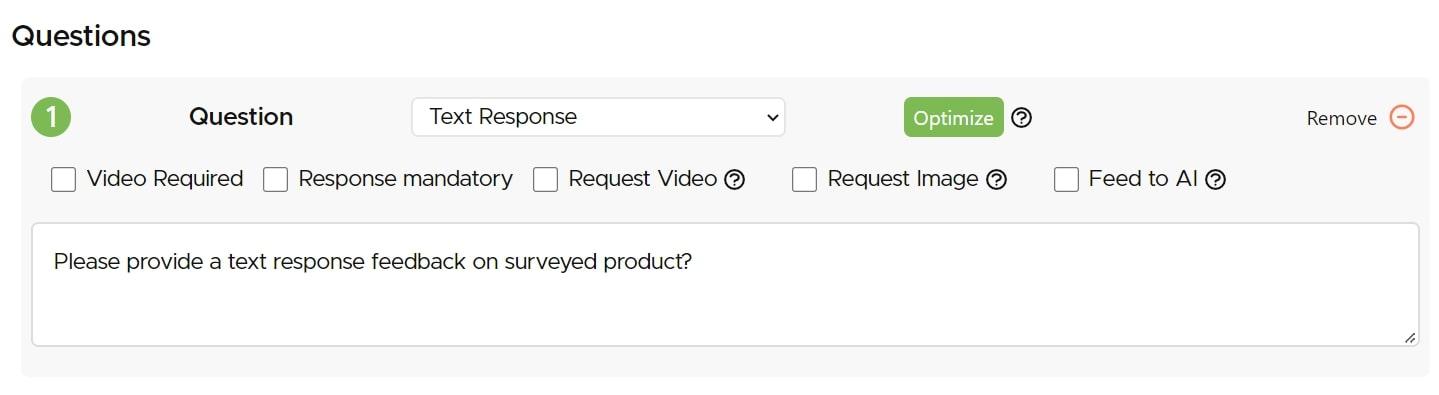Click the green Optimize button
The width and height of the screenshot is (1439, 395).
(953, 117)
